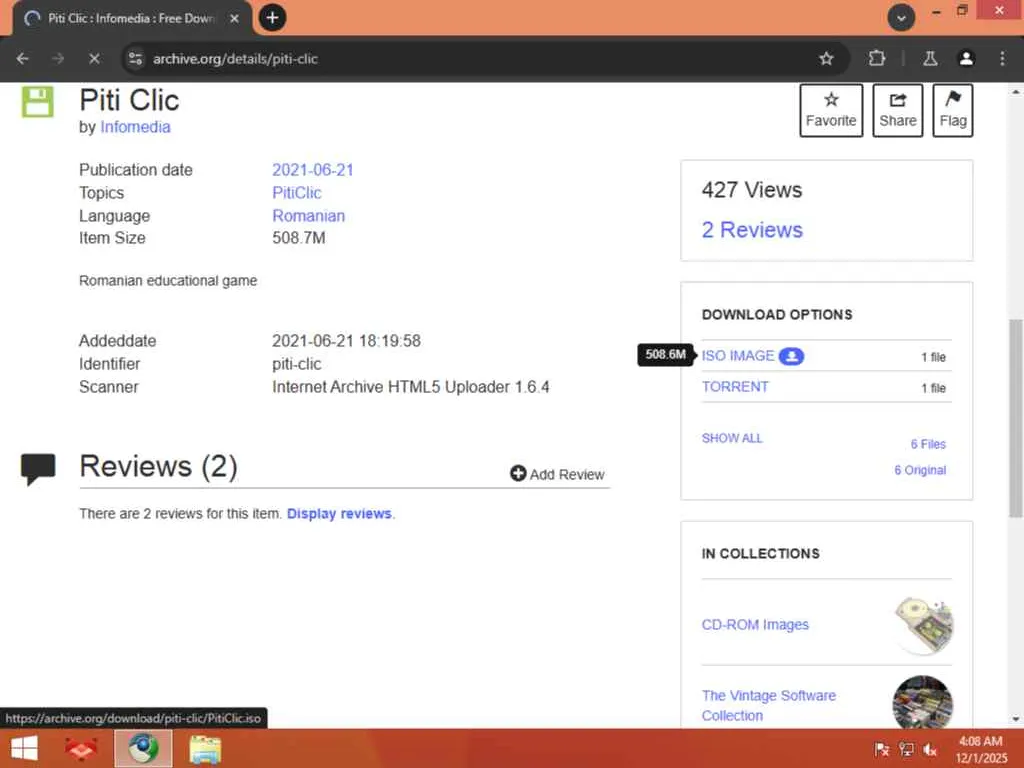Open the CD-ROM Images collection link
Image resolution: width=1024 pixels, height=768 pixels.
click(755, 624)
